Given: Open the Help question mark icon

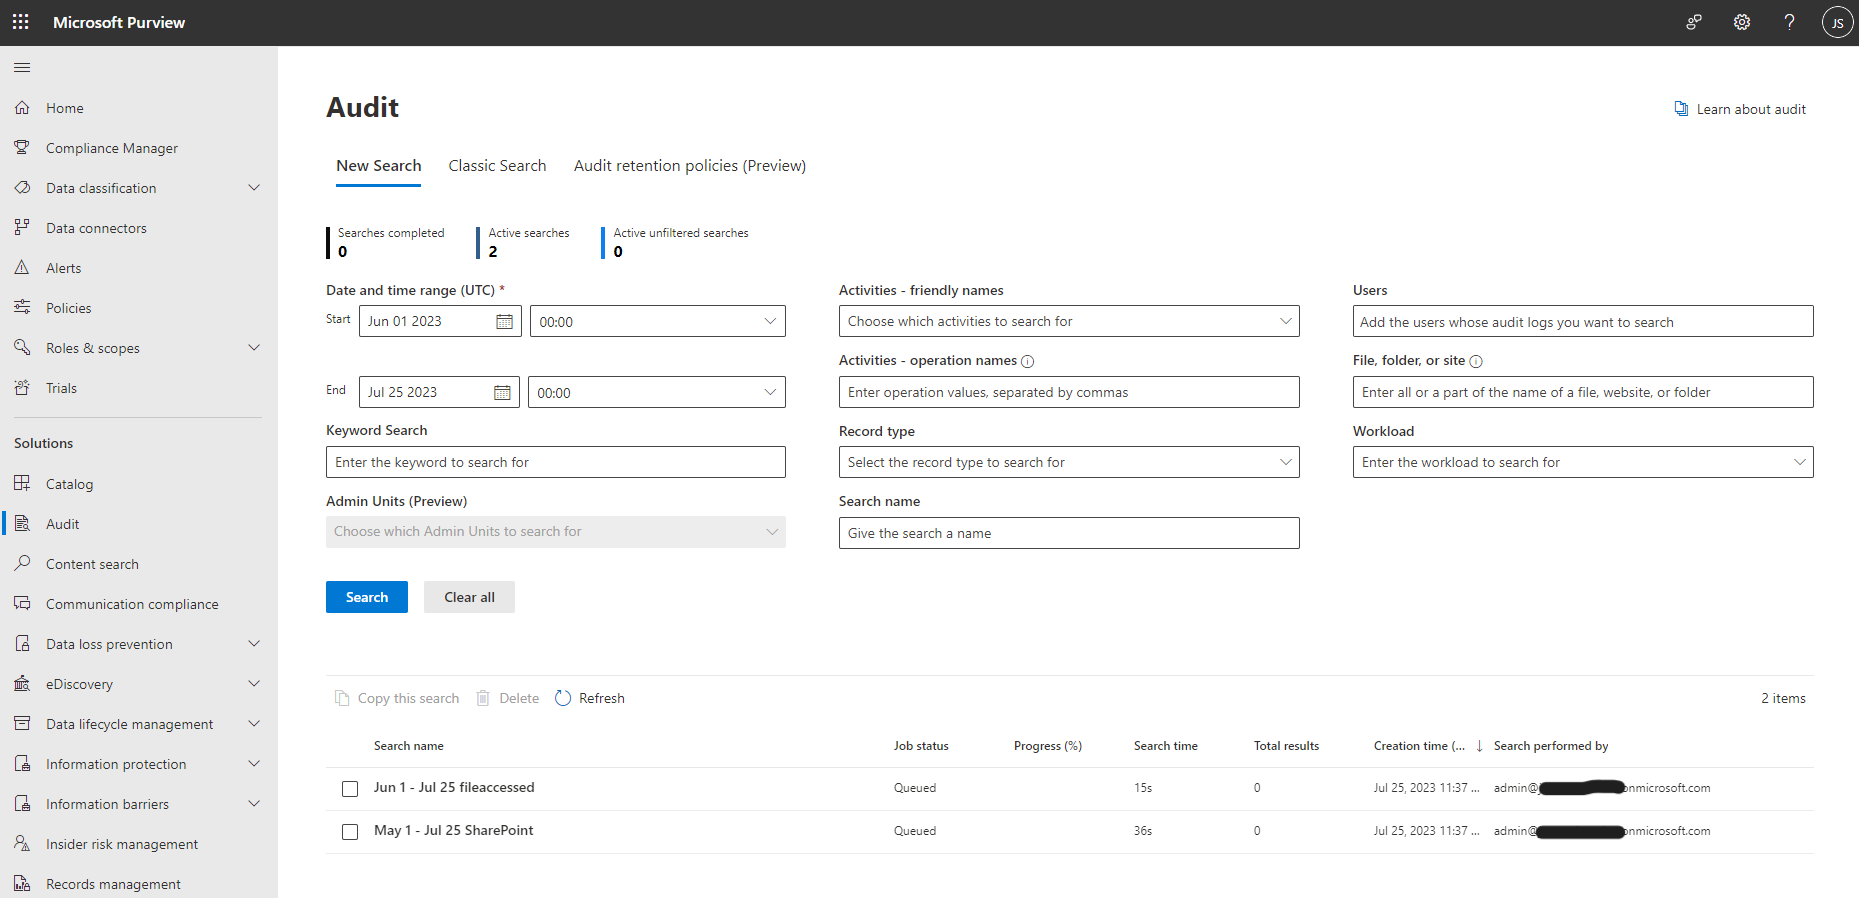Looking at the screenshot, I should click(x=1789, y=22).
